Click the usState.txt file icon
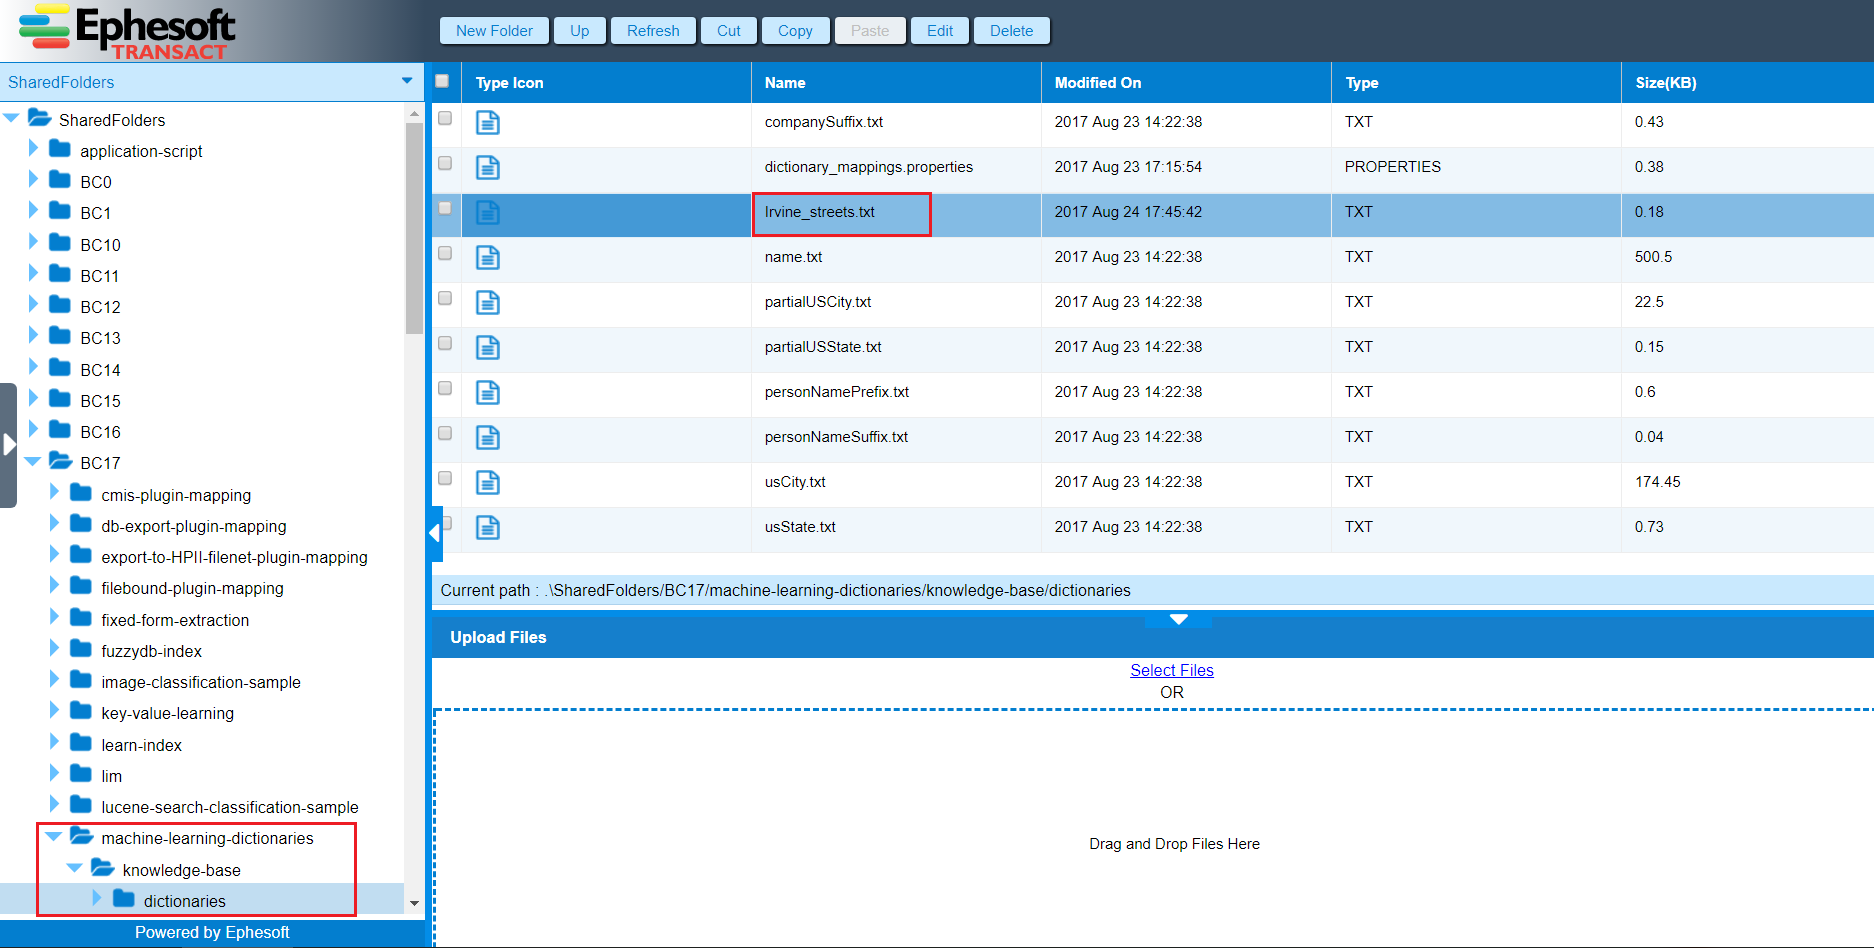This screenshot has height=948, width=1874. pos(487,528)
